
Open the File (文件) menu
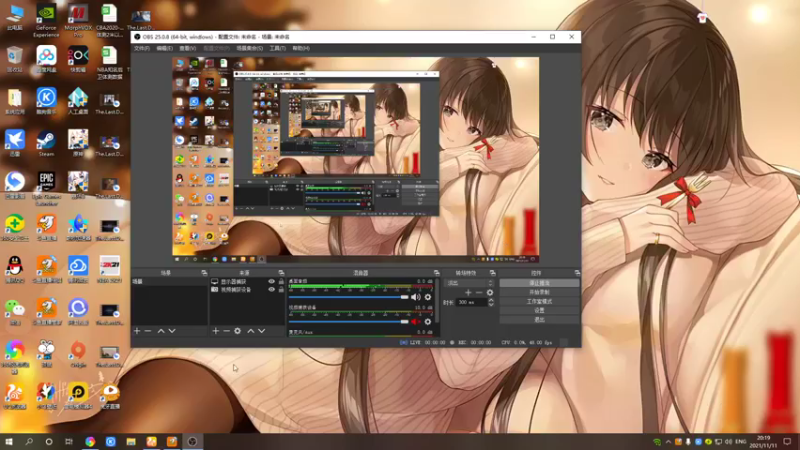pyautogui.click(x=142, y=48)
